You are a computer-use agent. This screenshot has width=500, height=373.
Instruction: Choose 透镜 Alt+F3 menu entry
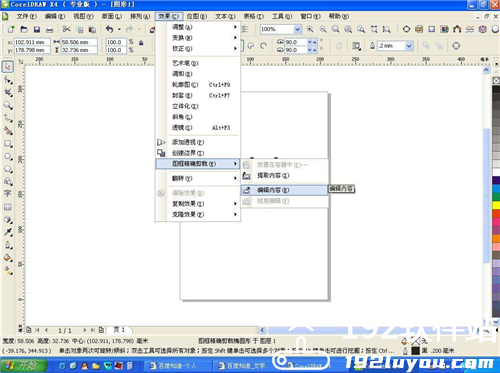point(198,128)
